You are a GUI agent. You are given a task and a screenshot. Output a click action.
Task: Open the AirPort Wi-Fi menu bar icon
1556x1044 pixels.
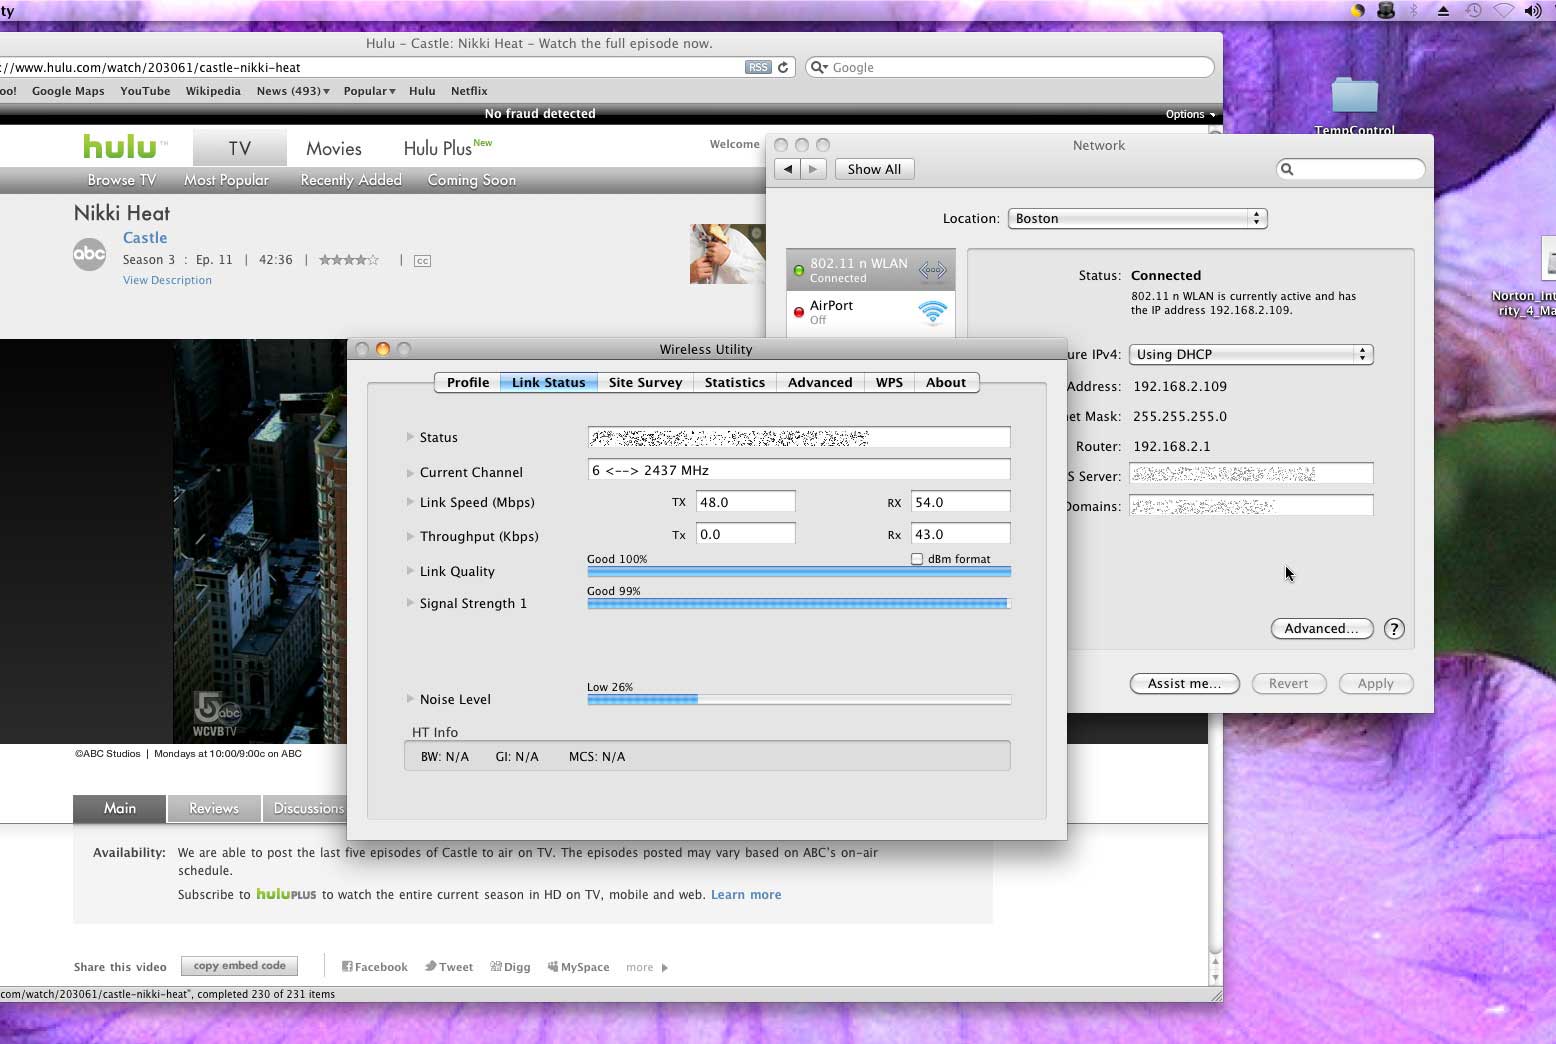click(x=1503, y=11)
